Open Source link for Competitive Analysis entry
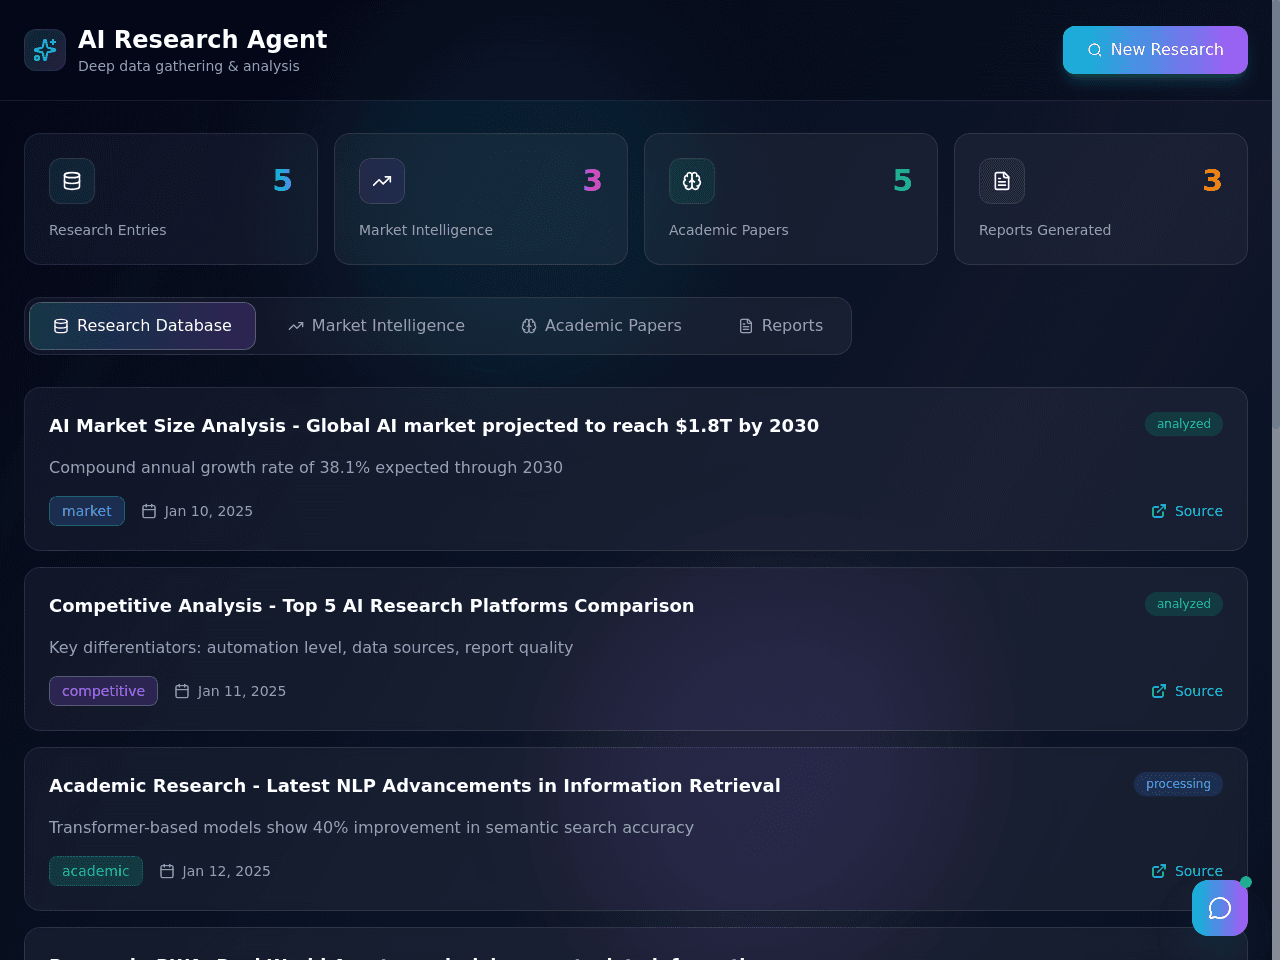 coord(1187,691)
